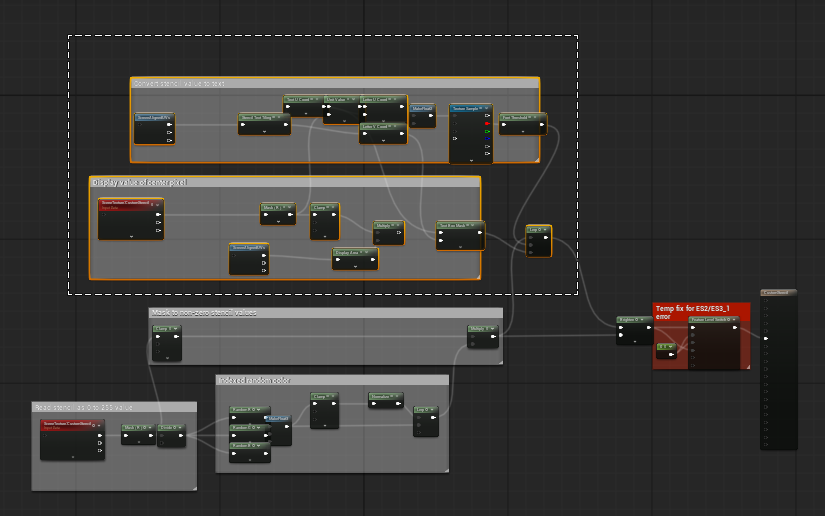Select the Display Area node

tap(355, 259)
